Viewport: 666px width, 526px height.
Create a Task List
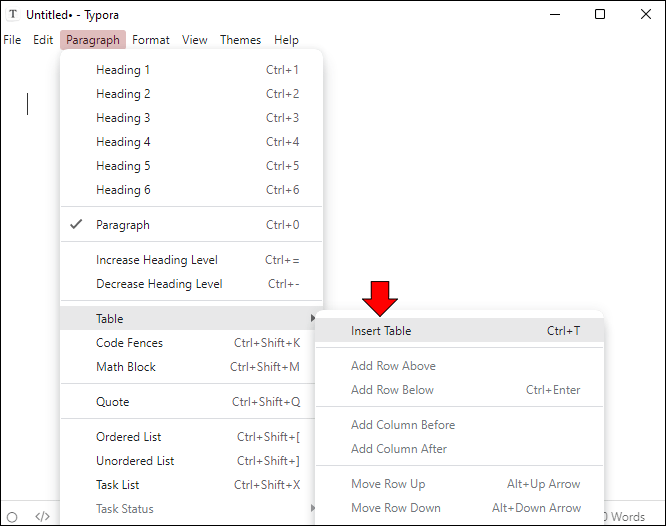[118, 485]
